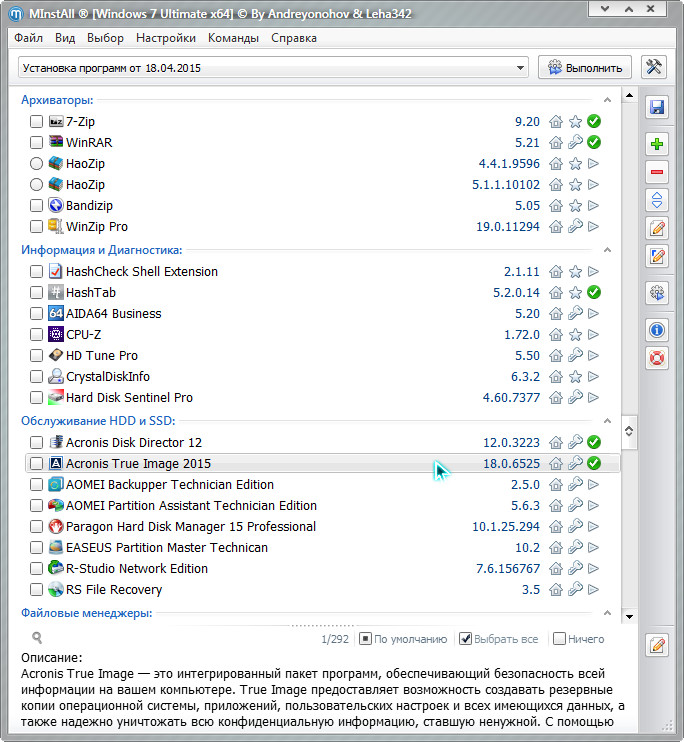
Task: Click the star icon in 7-Zip row
Action: tap(575, 122)
